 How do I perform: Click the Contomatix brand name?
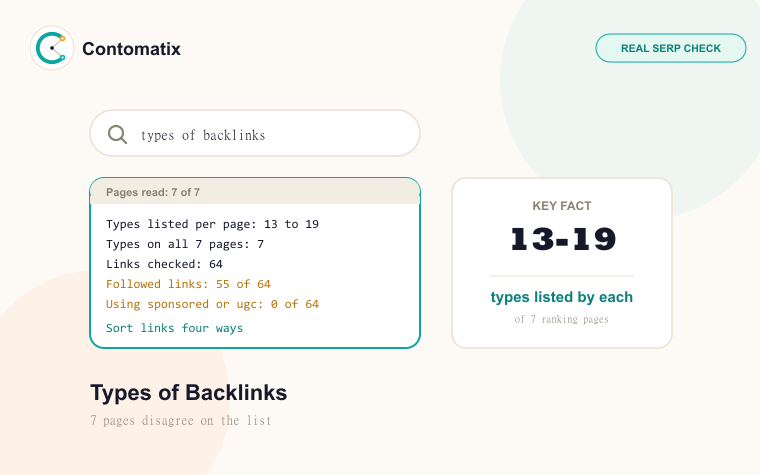point(131,48)
